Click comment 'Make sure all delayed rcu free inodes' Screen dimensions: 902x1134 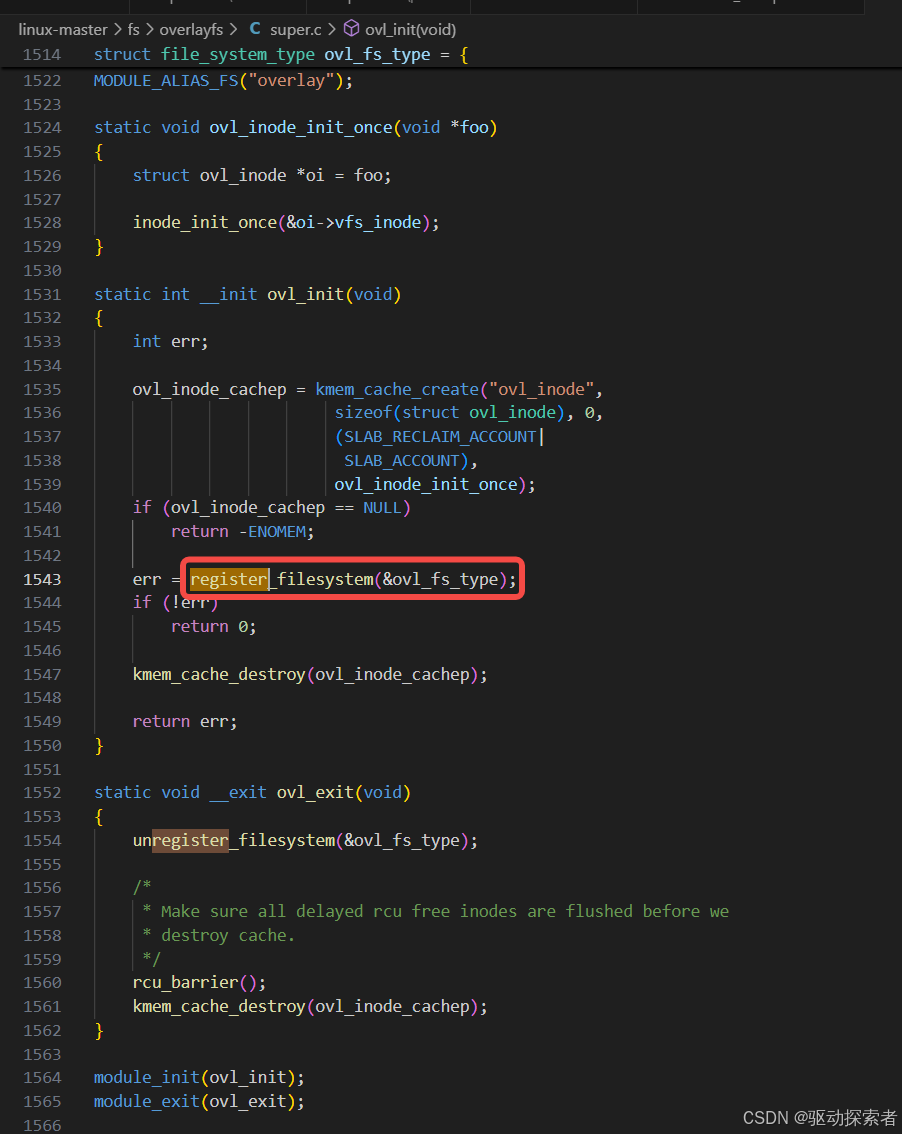coord(339,911)
